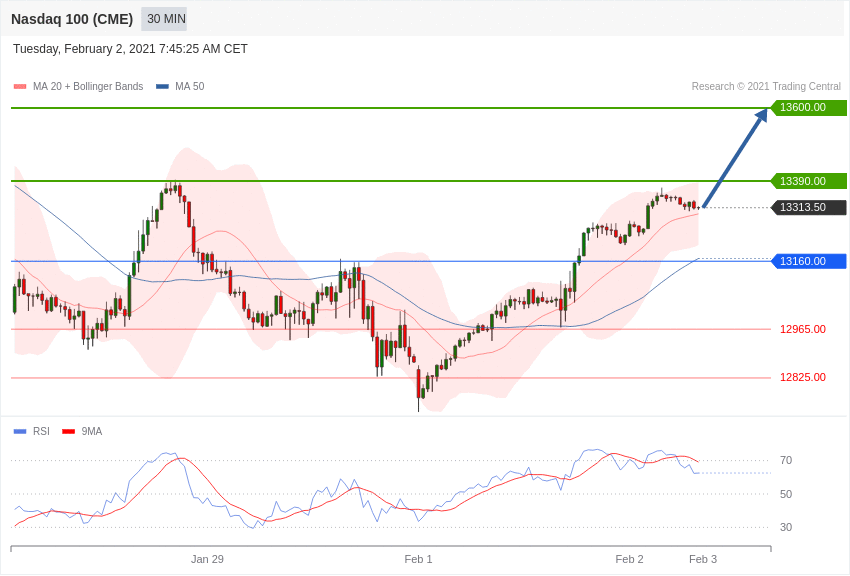The width and height of the screenshot is (850, 576).
Task: Click the 13160.00 blue pivot label
Action: click(808, 261)
